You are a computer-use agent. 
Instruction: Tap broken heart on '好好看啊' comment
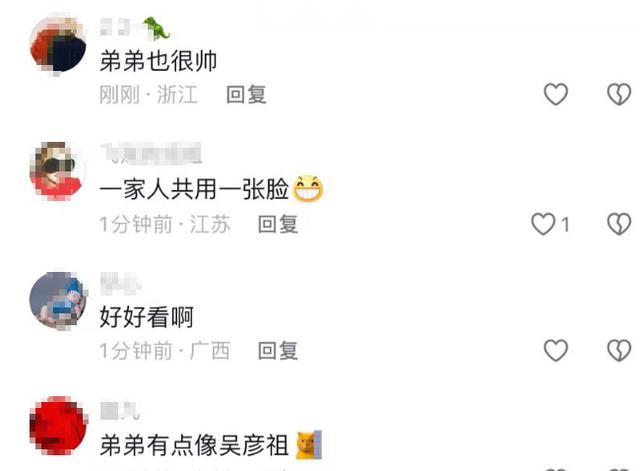(619, 350)
